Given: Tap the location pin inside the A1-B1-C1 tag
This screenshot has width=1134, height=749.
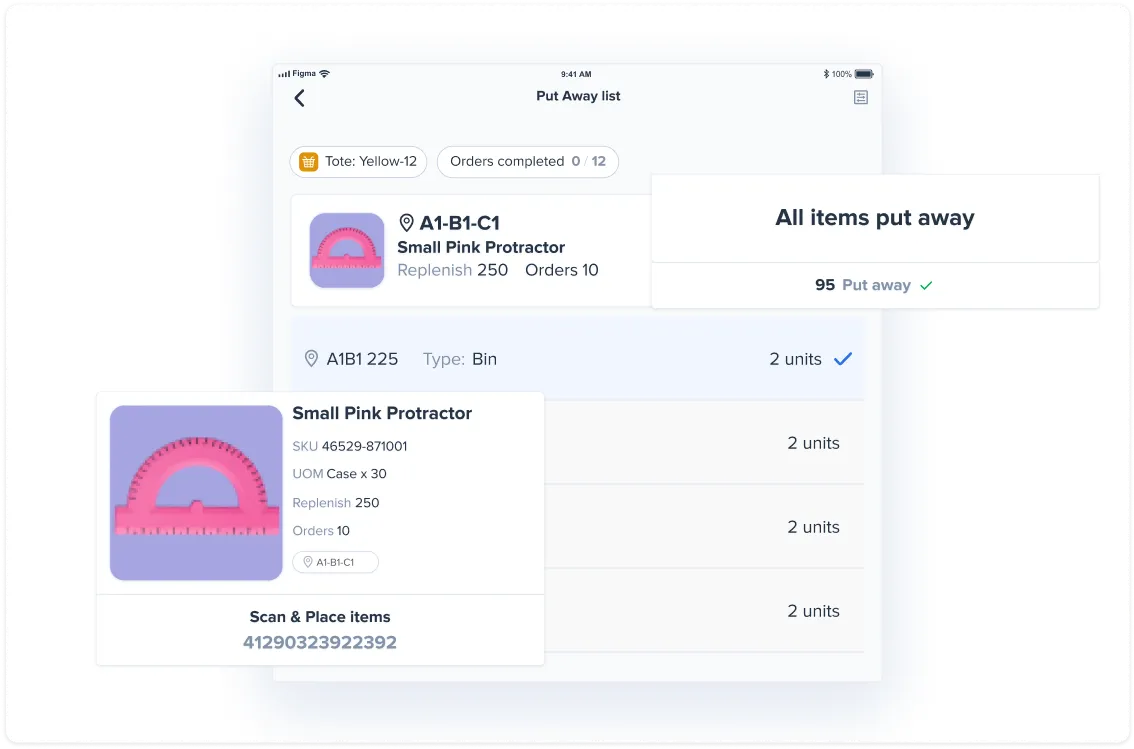Looking at the screenshot, I should 309,562.
